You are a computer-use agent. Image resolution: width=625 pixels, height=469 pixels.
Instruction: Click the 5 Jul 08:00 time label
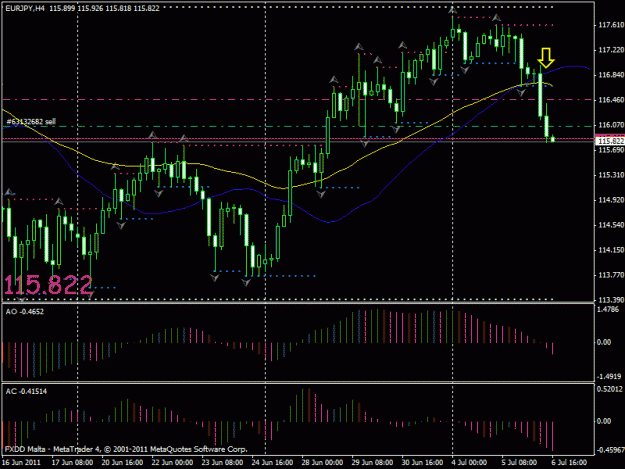(x=519, y=463)
